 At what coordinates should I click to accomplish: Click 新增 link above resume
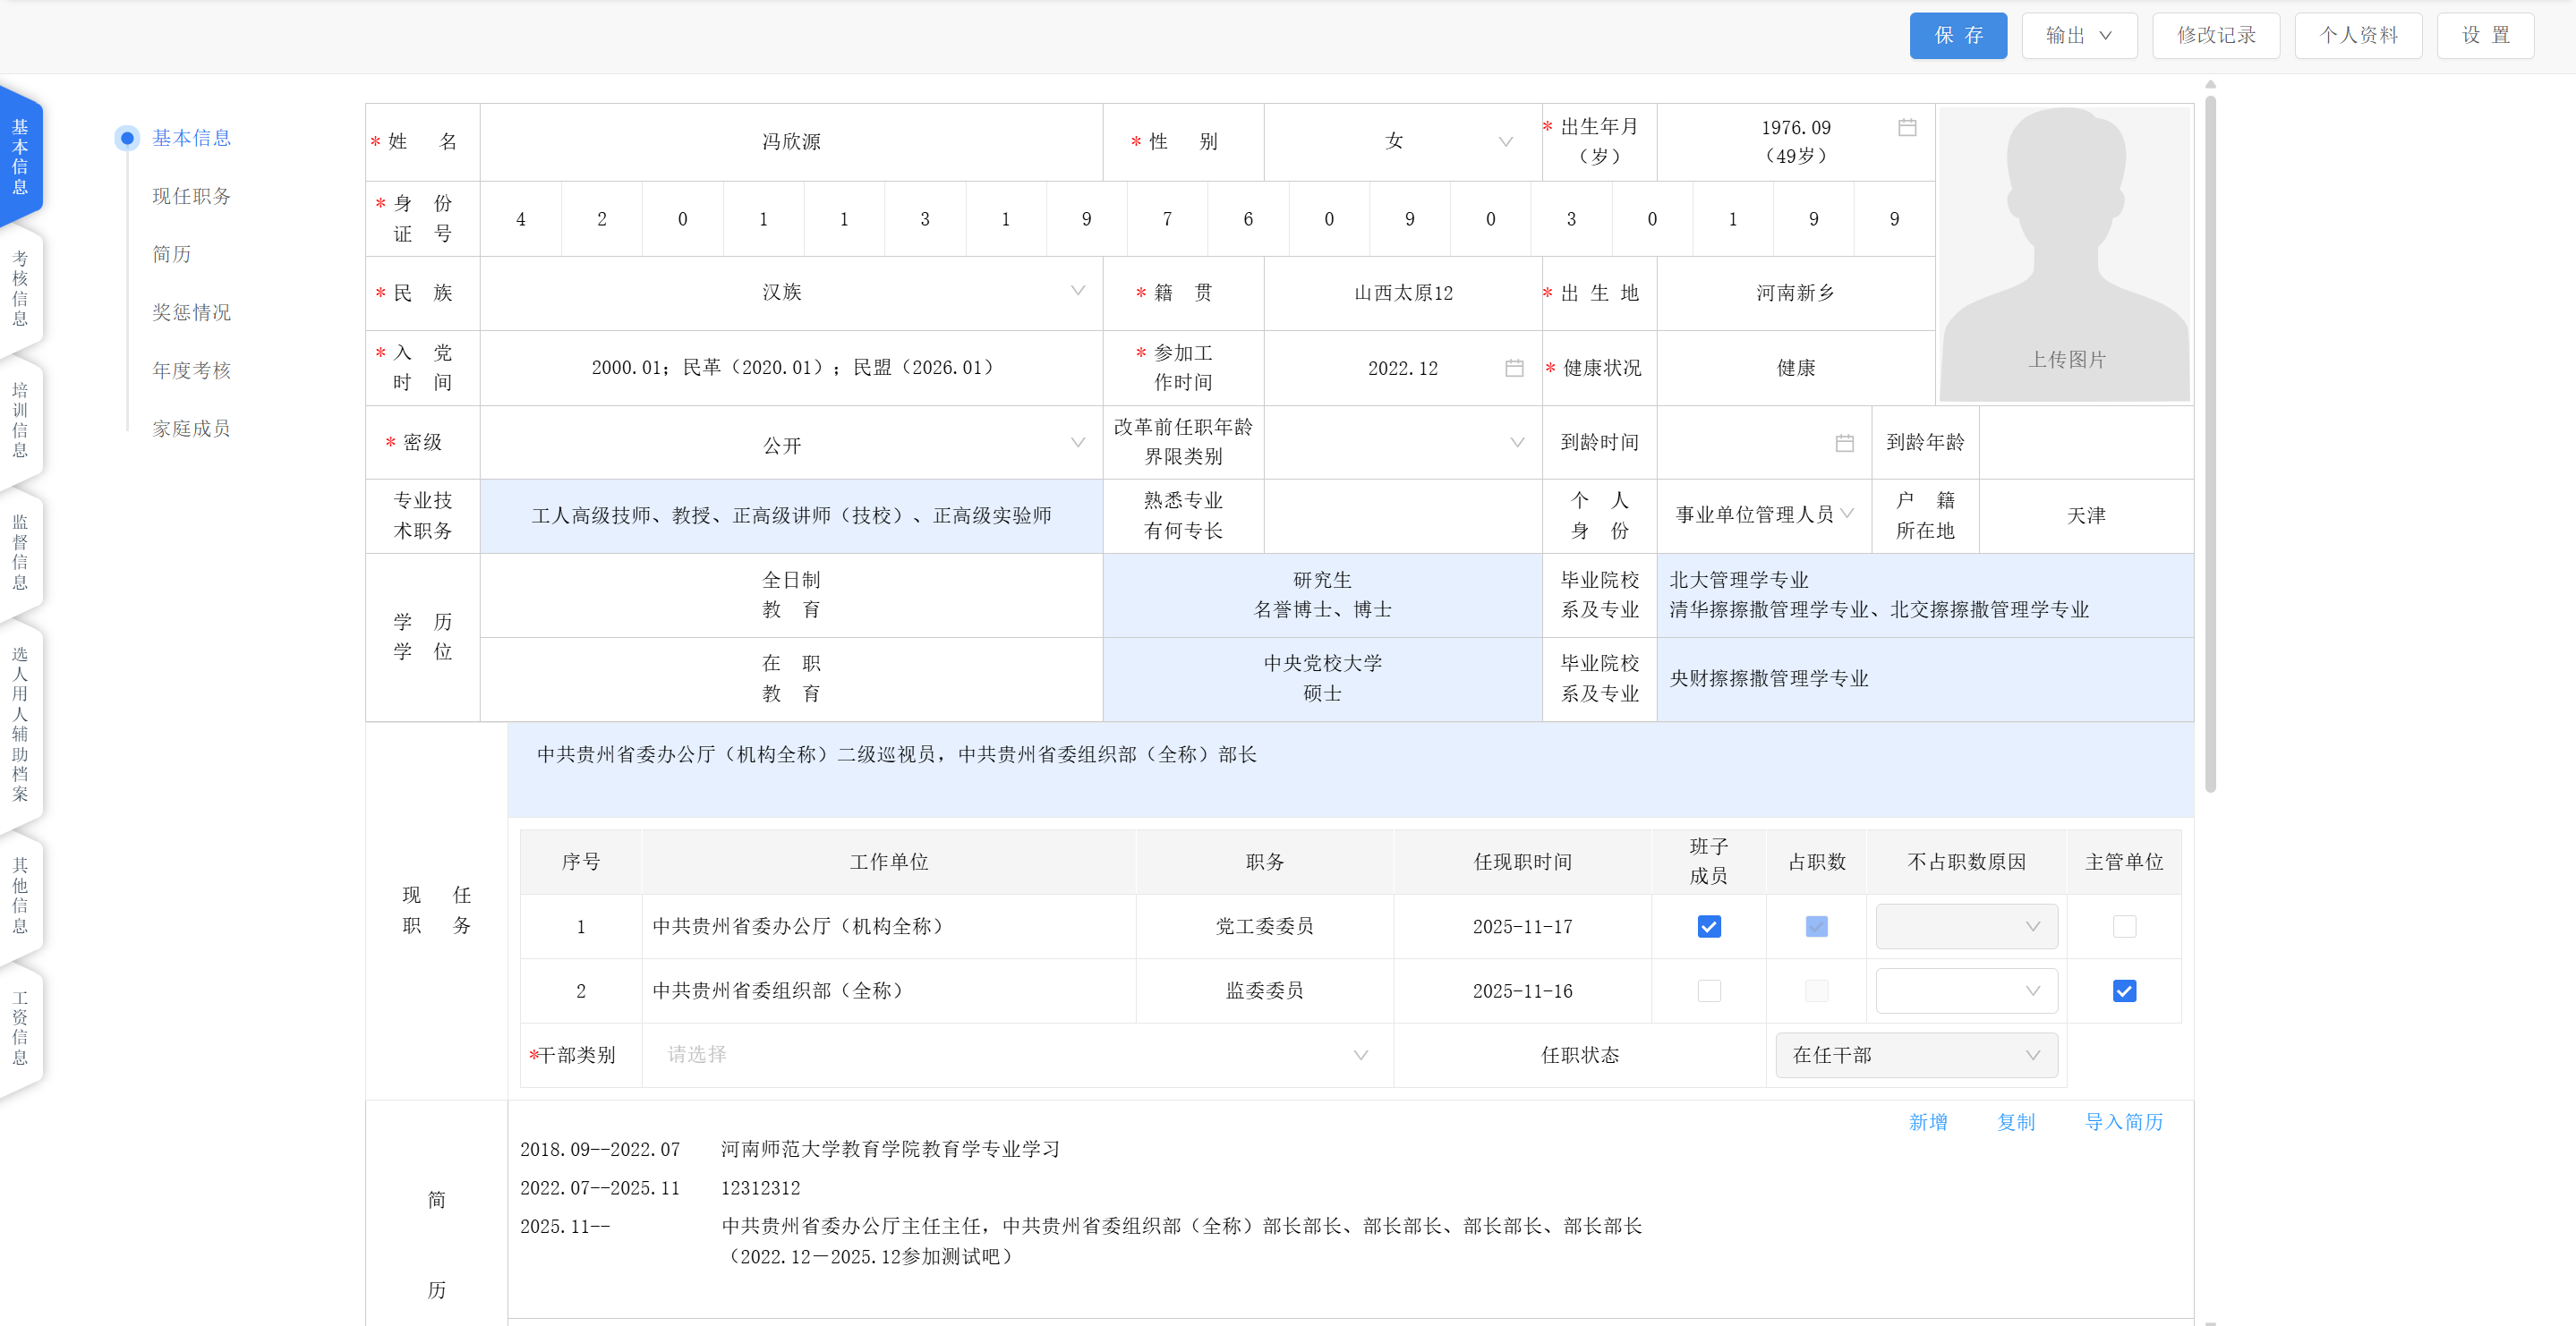(1928, 1122)
